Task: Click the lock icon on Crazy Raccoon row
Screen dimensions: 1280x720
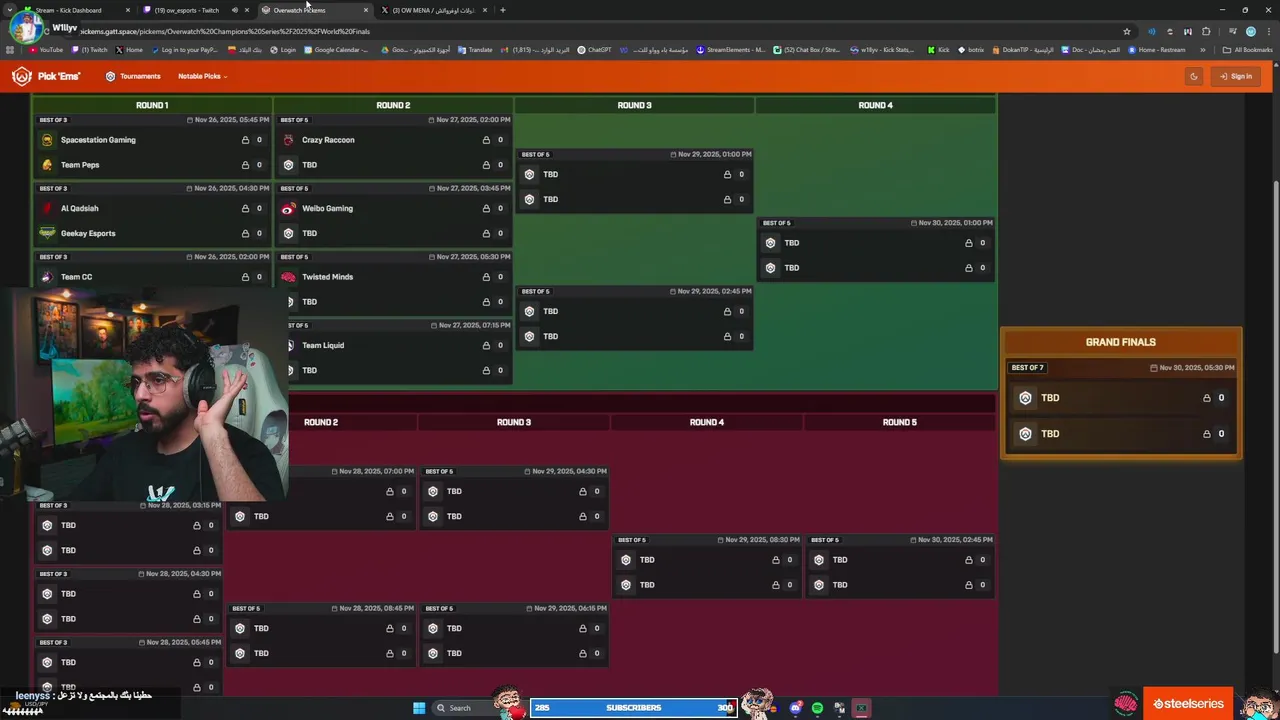Action: 486,140
